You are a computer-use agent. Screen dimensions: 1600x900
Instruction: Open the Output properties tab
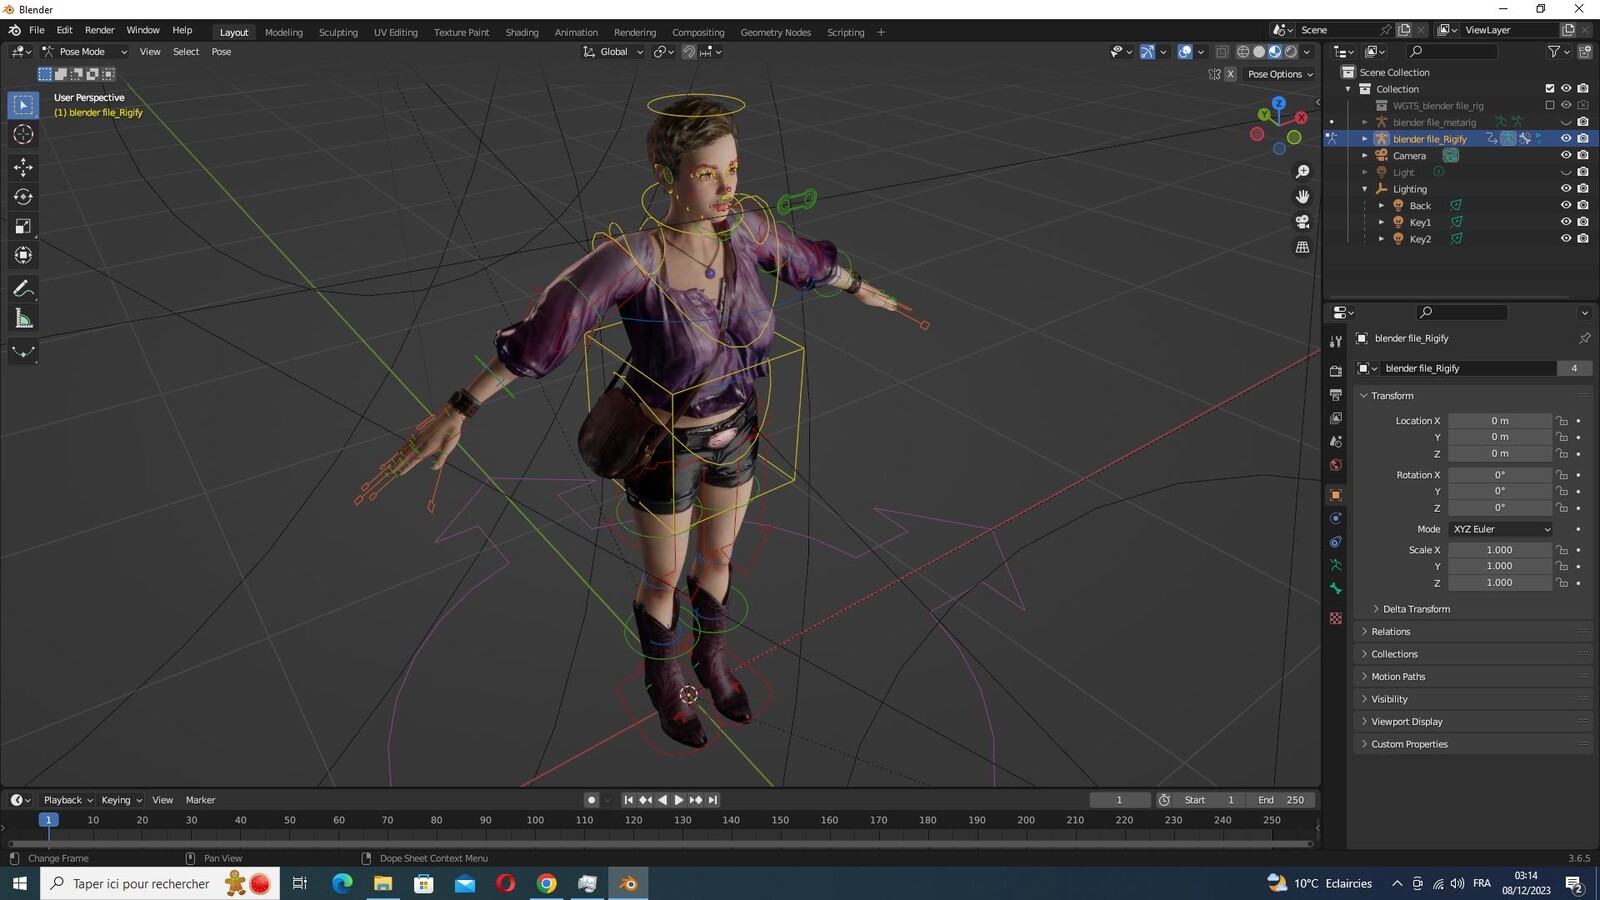point(1336,395)
